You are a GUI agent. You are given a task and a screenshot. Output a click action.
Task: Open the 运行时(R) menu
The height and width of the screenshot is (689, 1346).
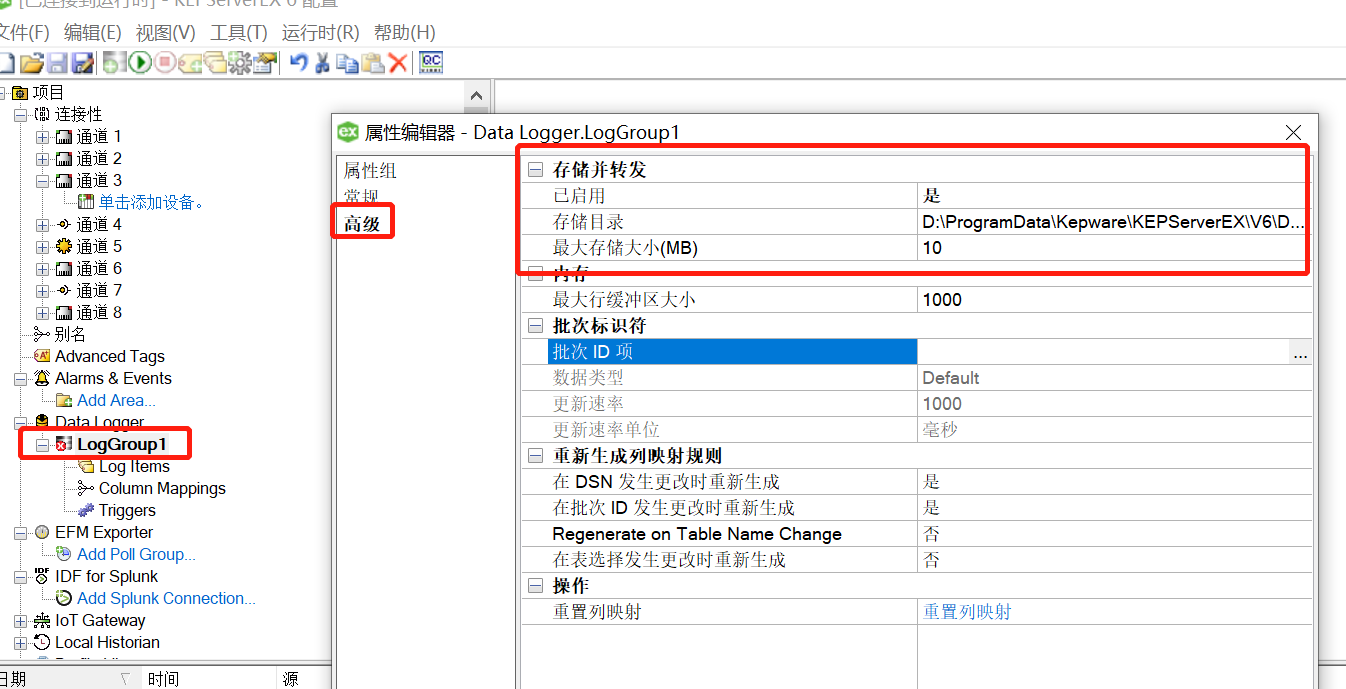320,33
